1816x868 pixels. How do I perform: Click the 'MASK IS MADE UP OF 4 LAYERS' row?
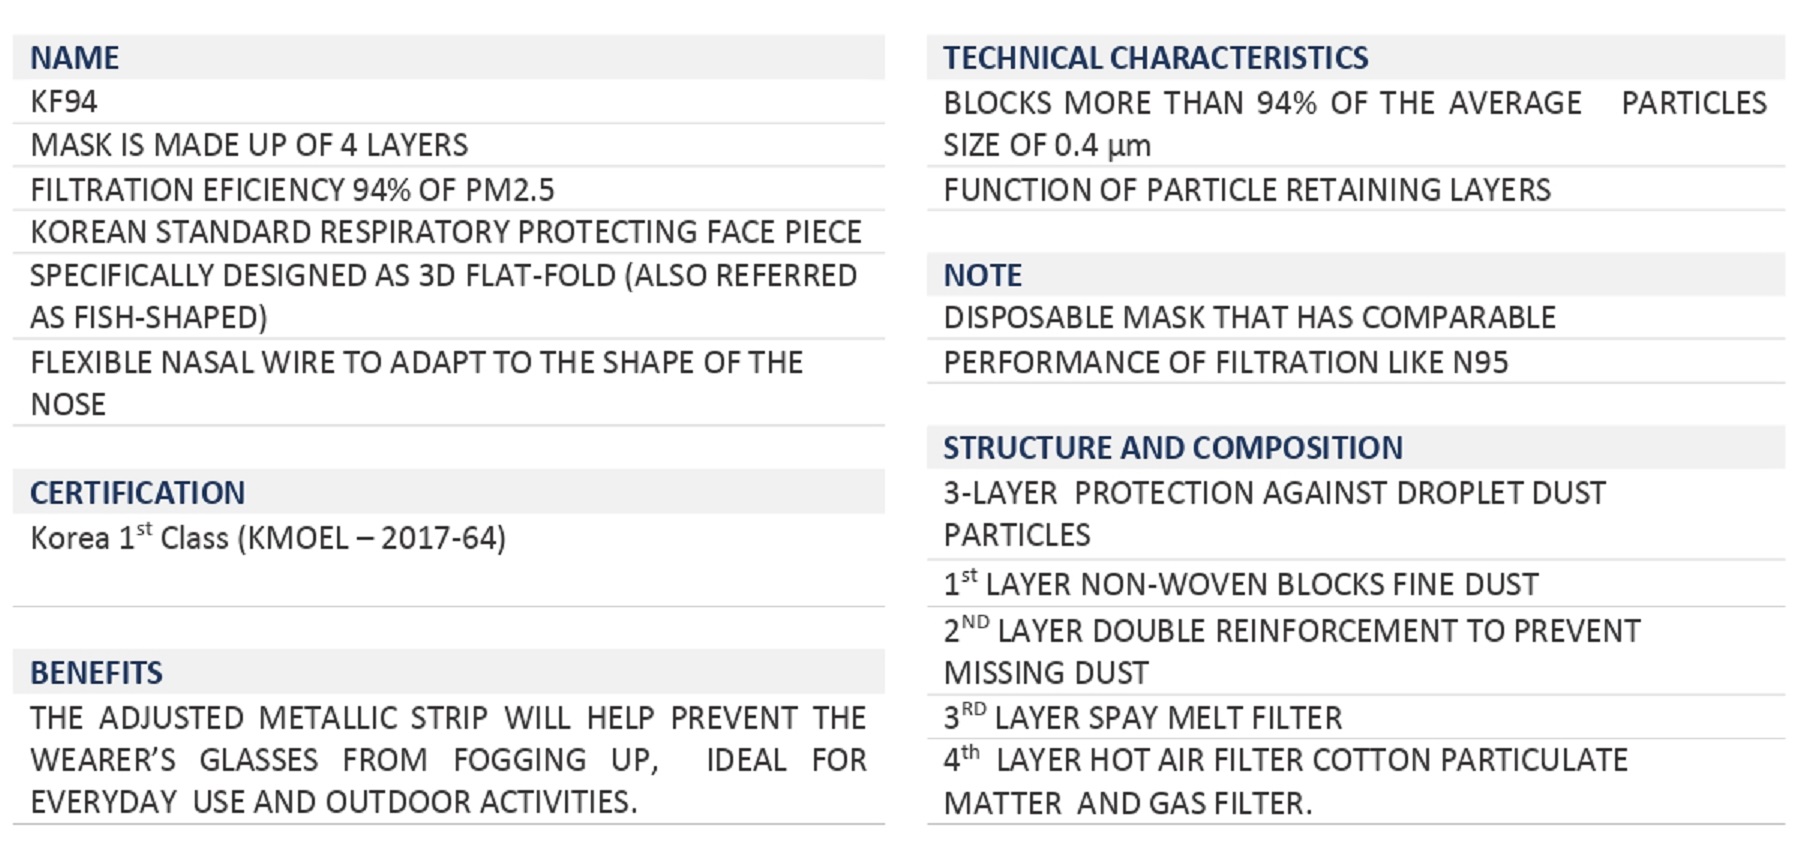pos(249,146)
